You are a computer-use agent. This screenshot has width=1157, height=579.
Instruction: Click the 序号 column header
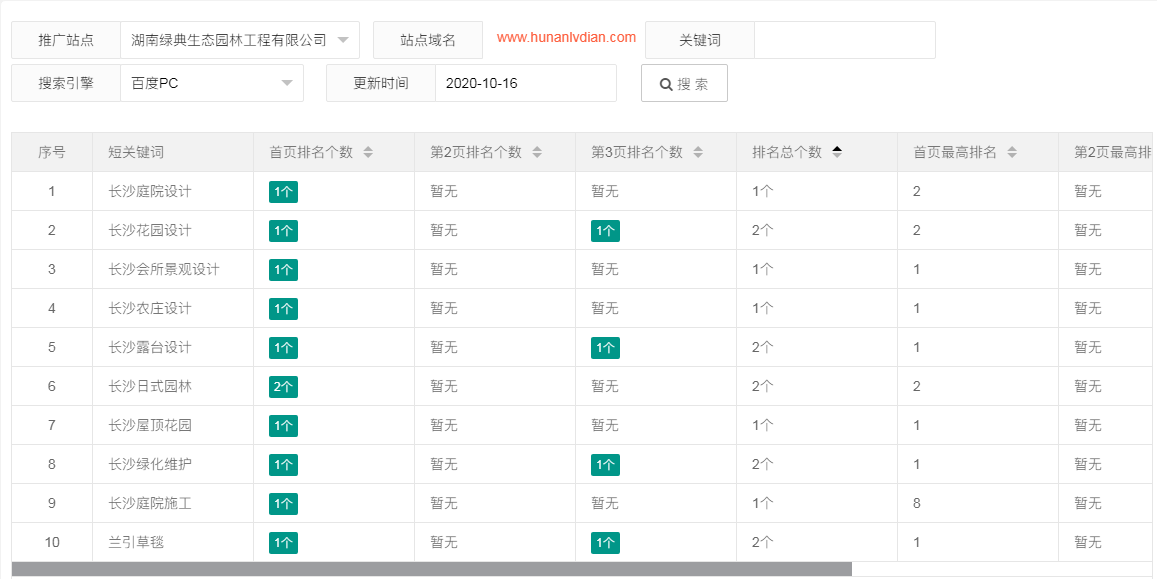52,153
